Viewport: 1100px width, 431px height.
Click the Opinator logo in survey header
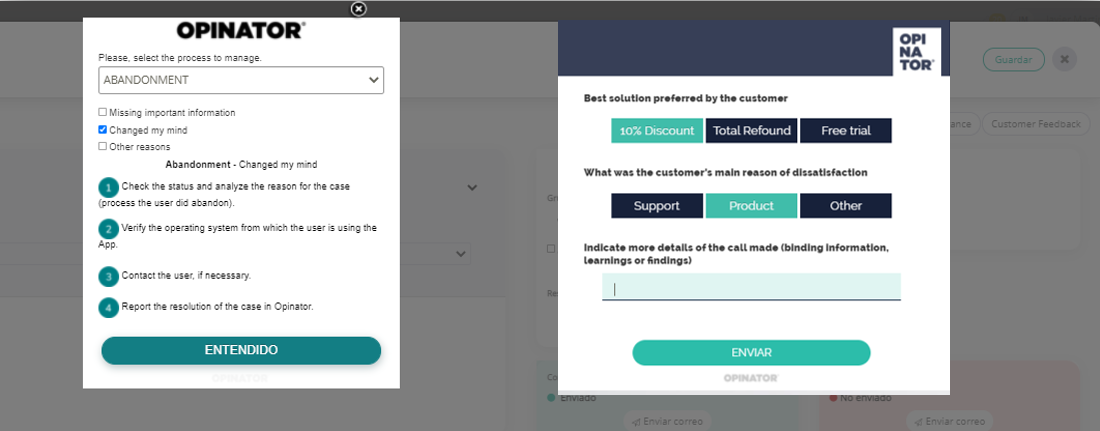[x=916, y=52]
